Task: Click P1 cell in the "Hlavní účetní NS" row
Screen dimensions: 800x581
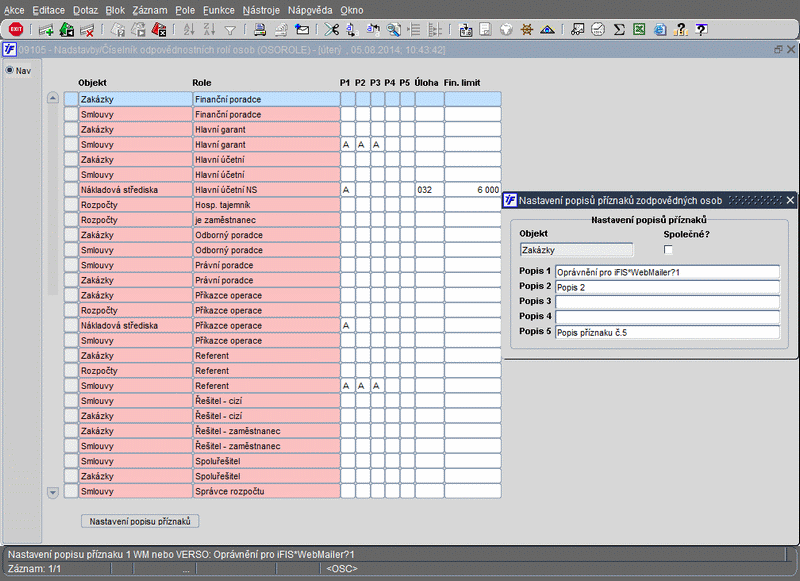Action: pos(347,190)
